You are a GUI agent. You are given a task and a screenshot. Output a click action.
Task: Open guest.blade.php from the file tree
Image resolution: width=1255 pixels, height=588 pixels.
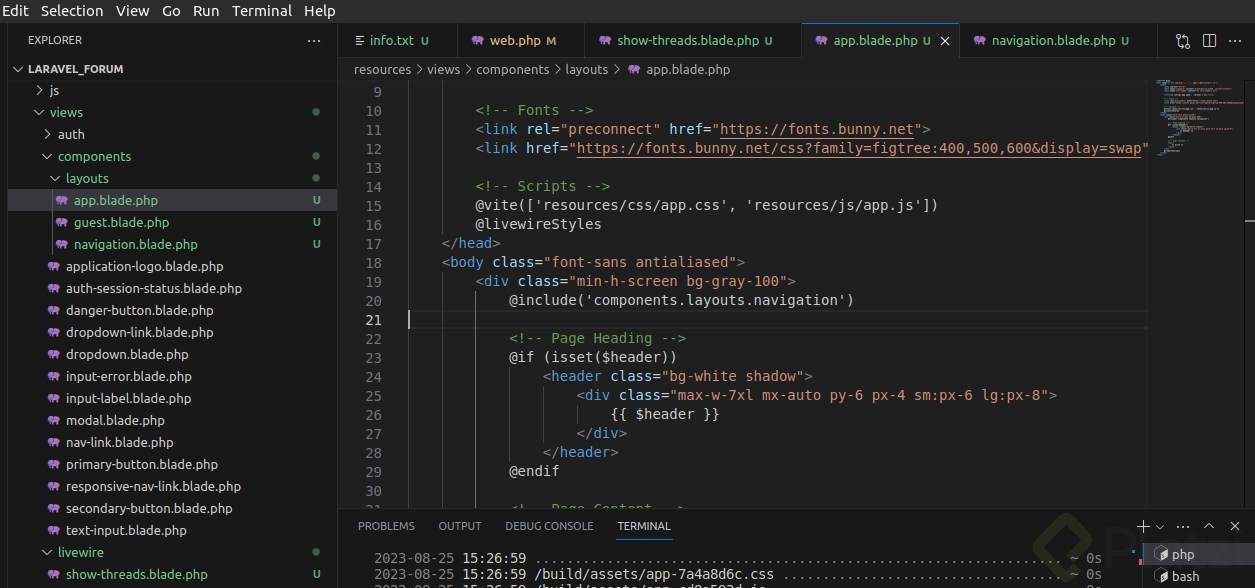tap(121, 223)
